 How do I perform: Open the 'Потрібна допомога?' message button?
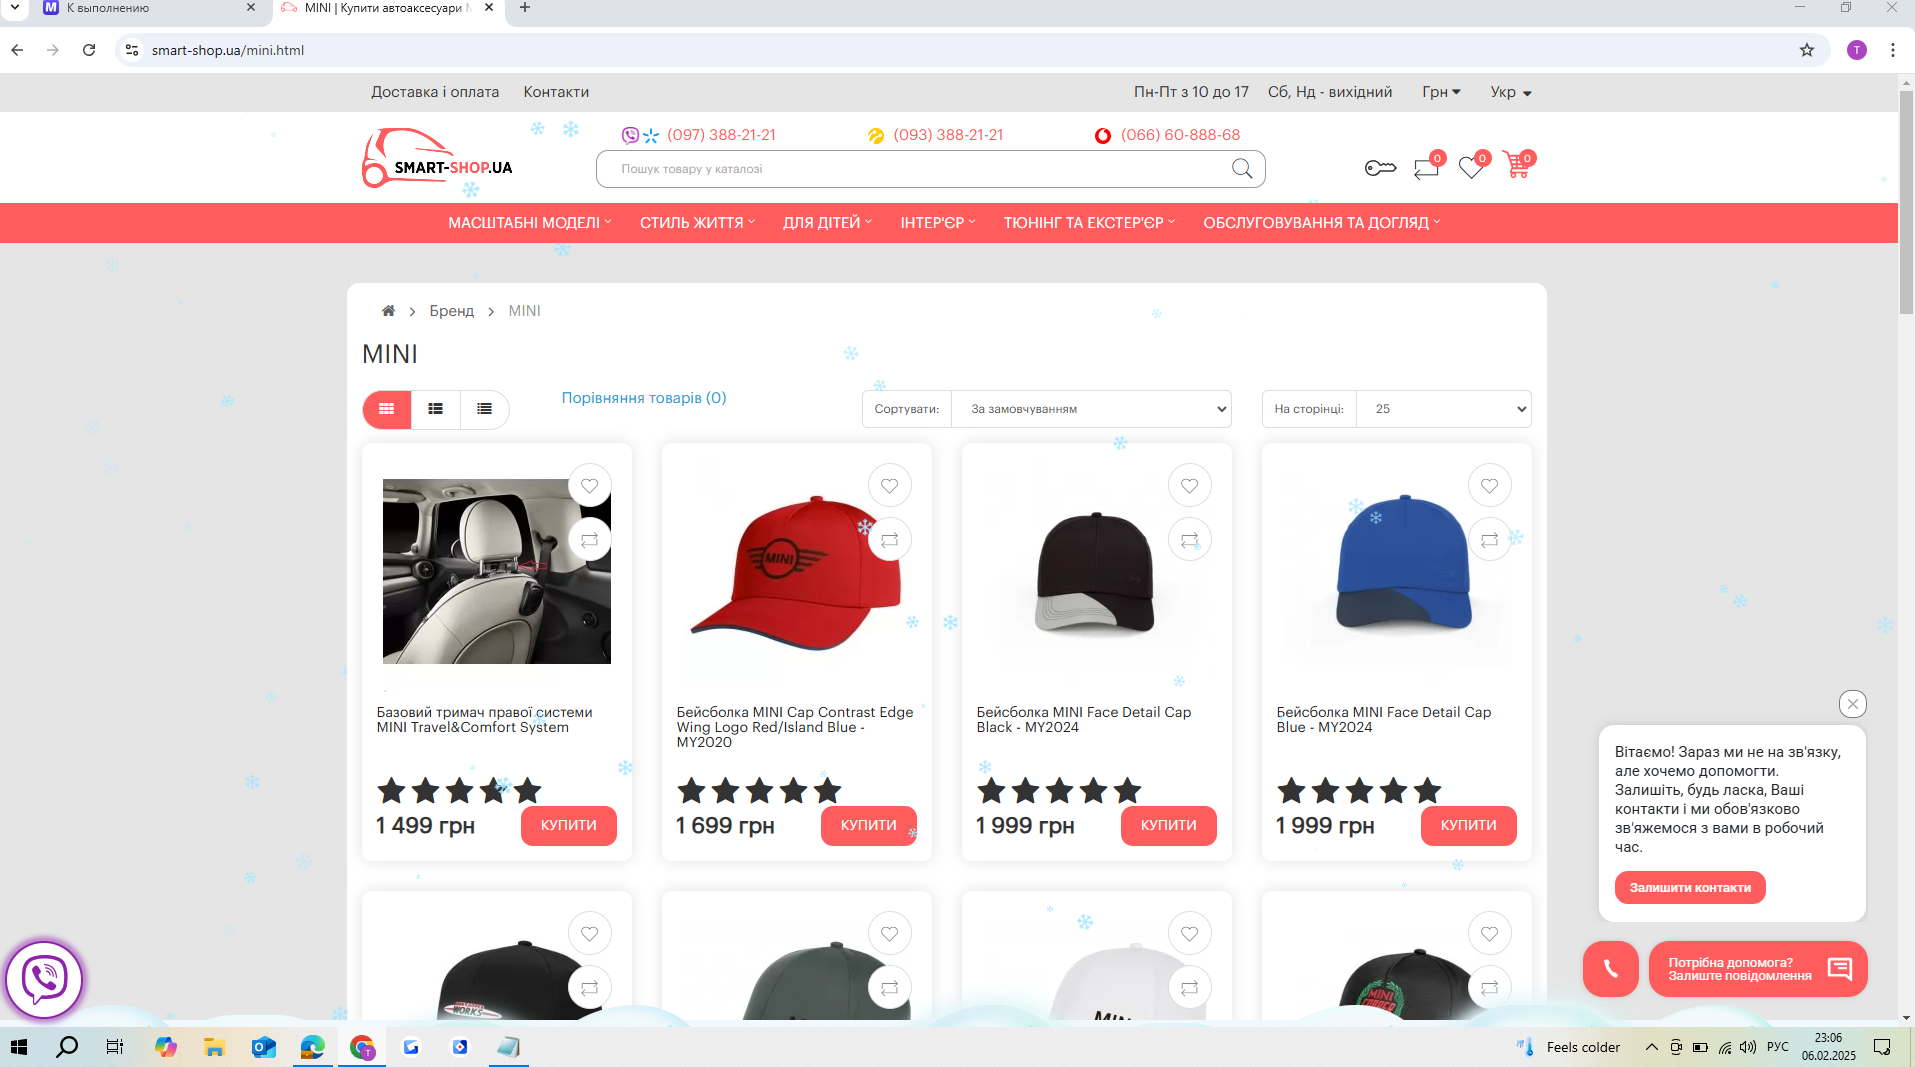pyautogui.click(x=1758, y=969)
